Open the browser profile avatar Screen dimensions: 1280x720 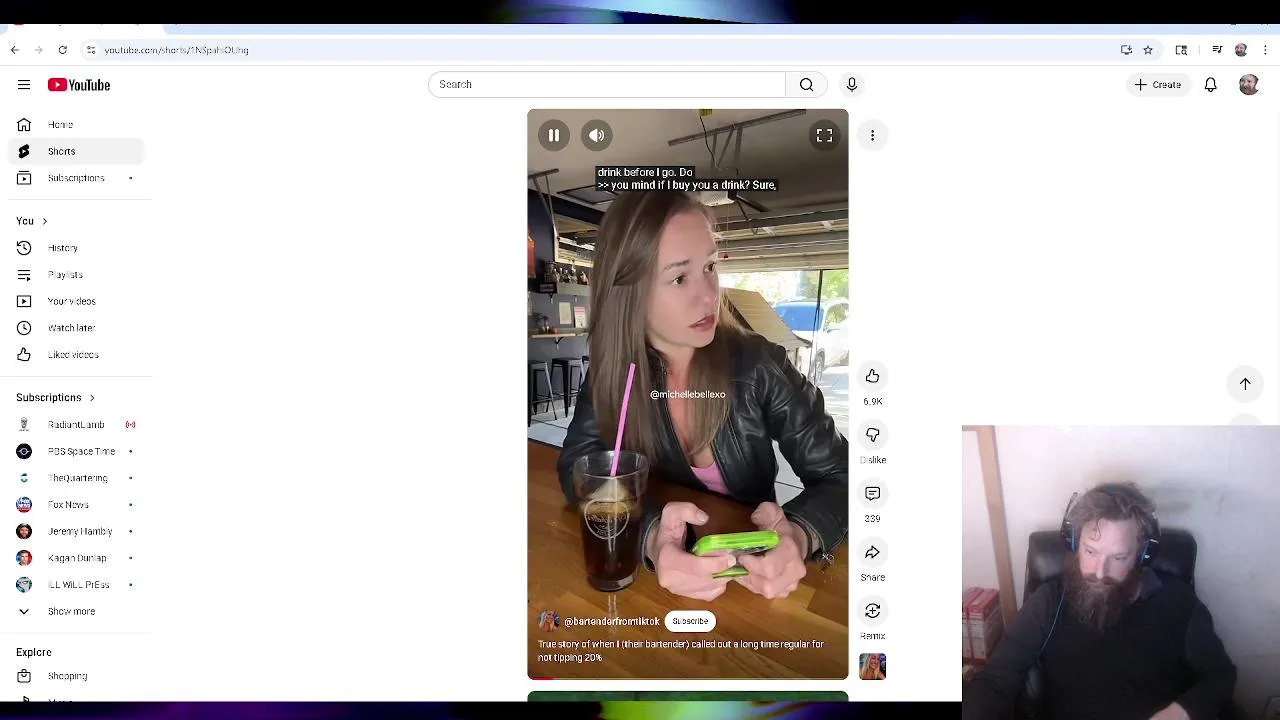pyautogui.click(x=1241, y=50)
